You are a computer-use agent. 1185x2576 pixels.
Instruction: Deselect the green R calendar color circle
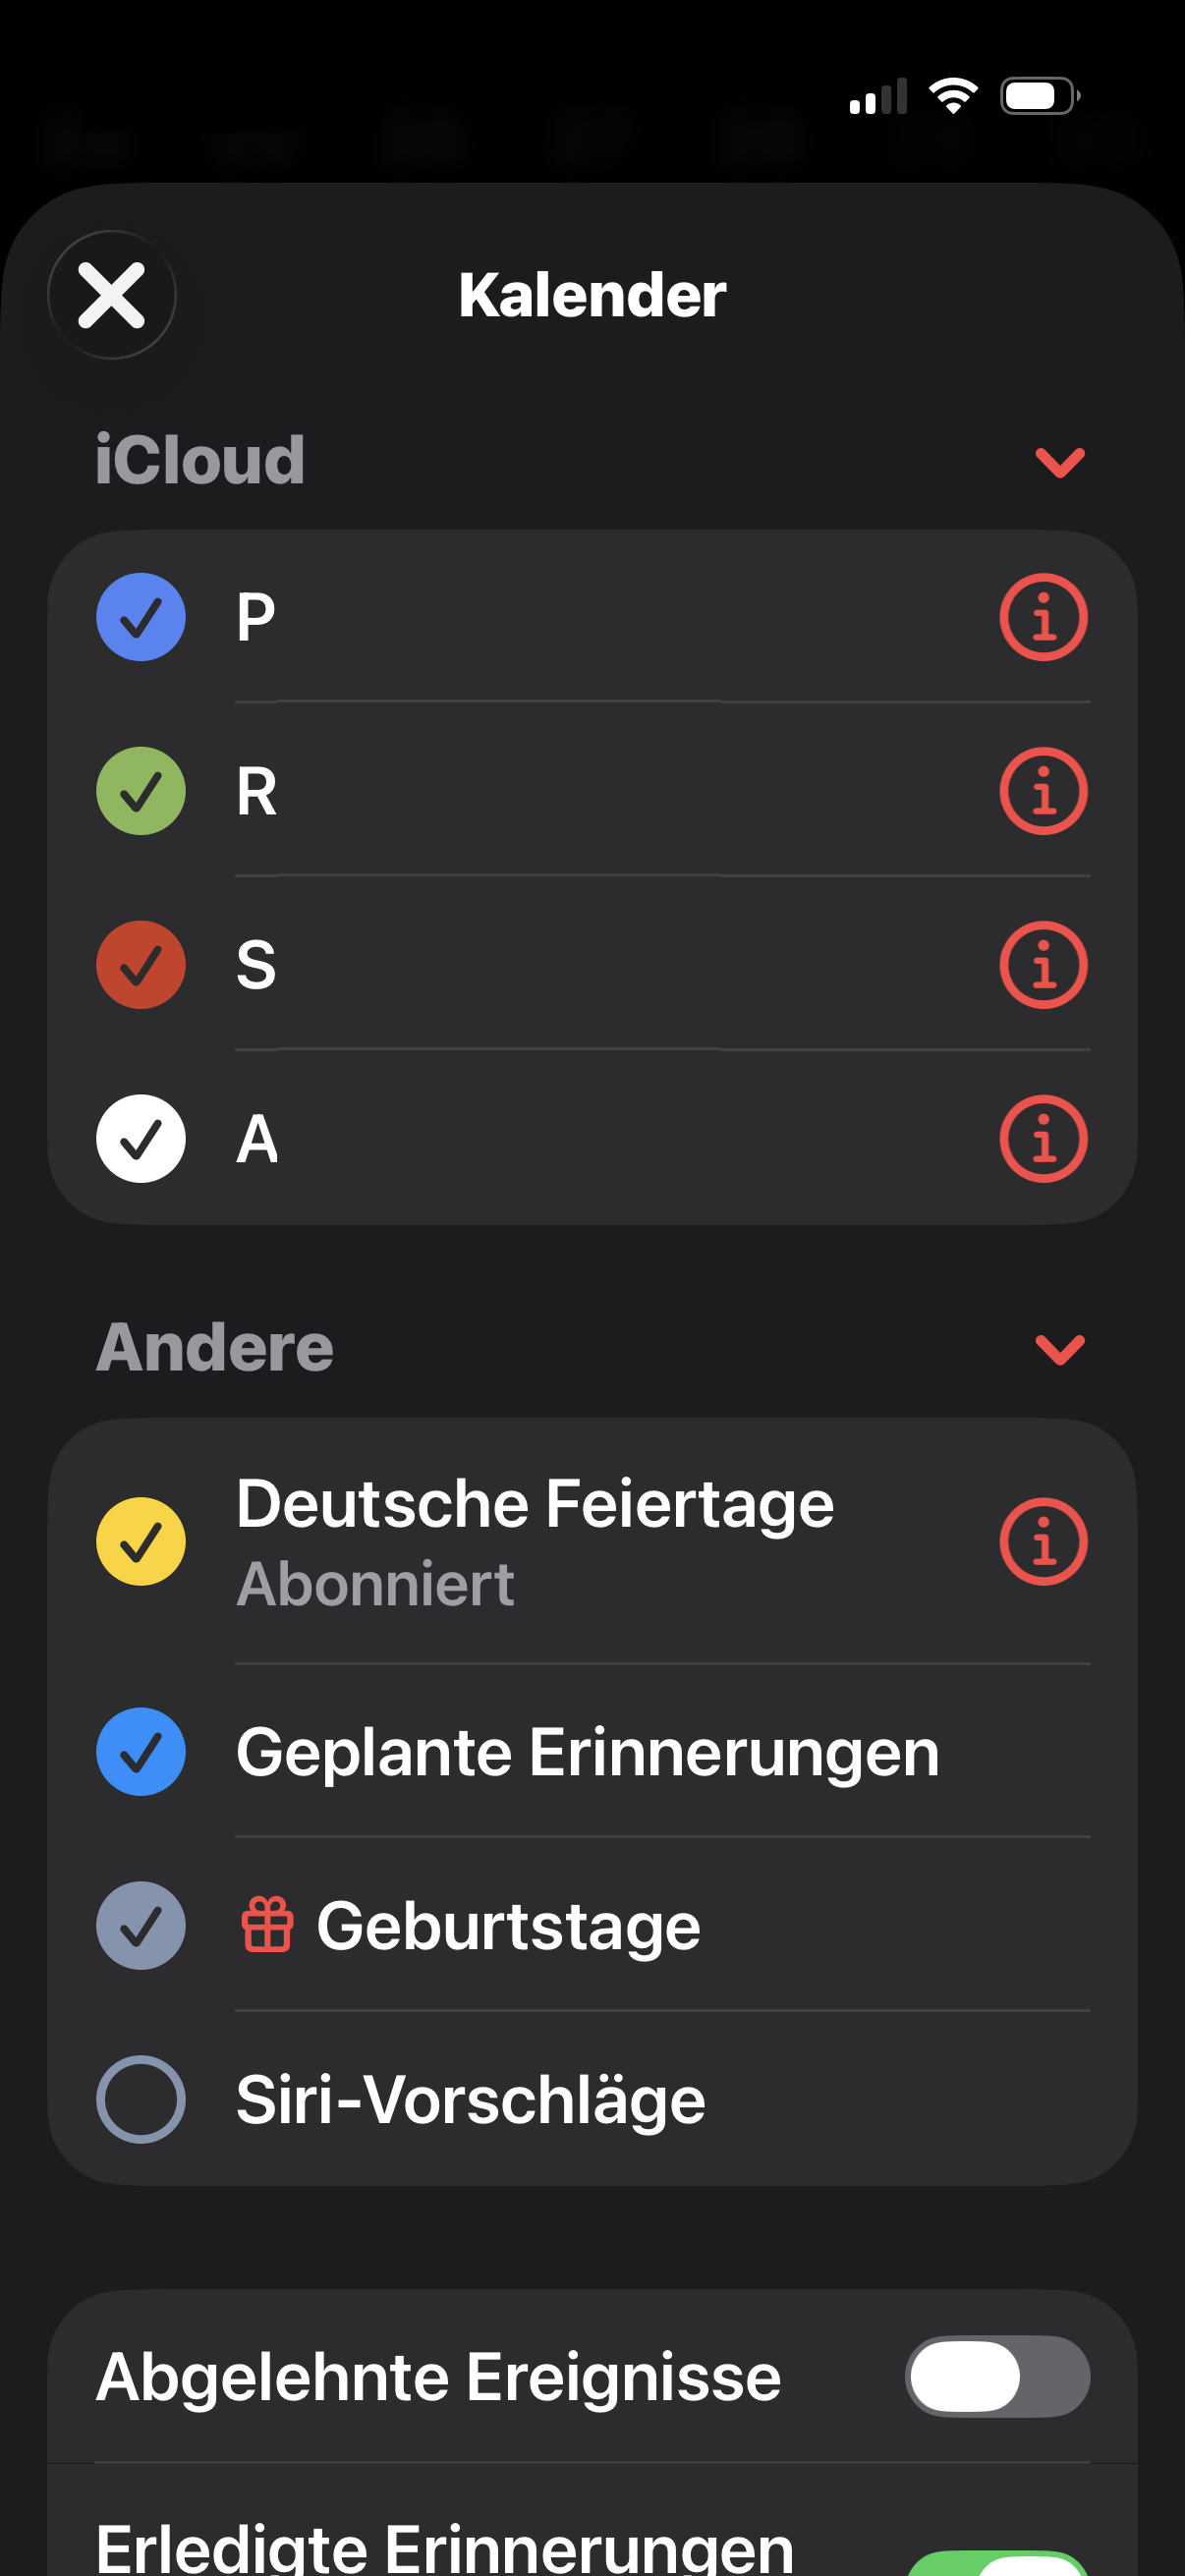(x=141, y=791)
